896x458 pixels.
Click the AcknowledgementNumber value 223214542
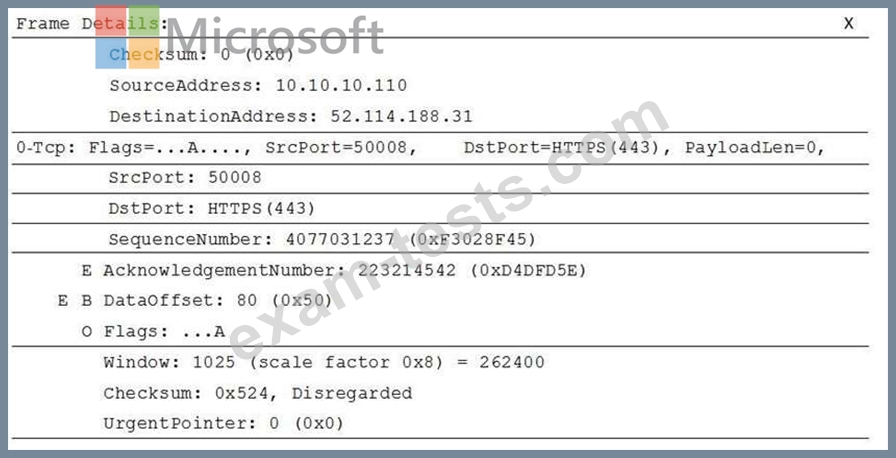407,271
